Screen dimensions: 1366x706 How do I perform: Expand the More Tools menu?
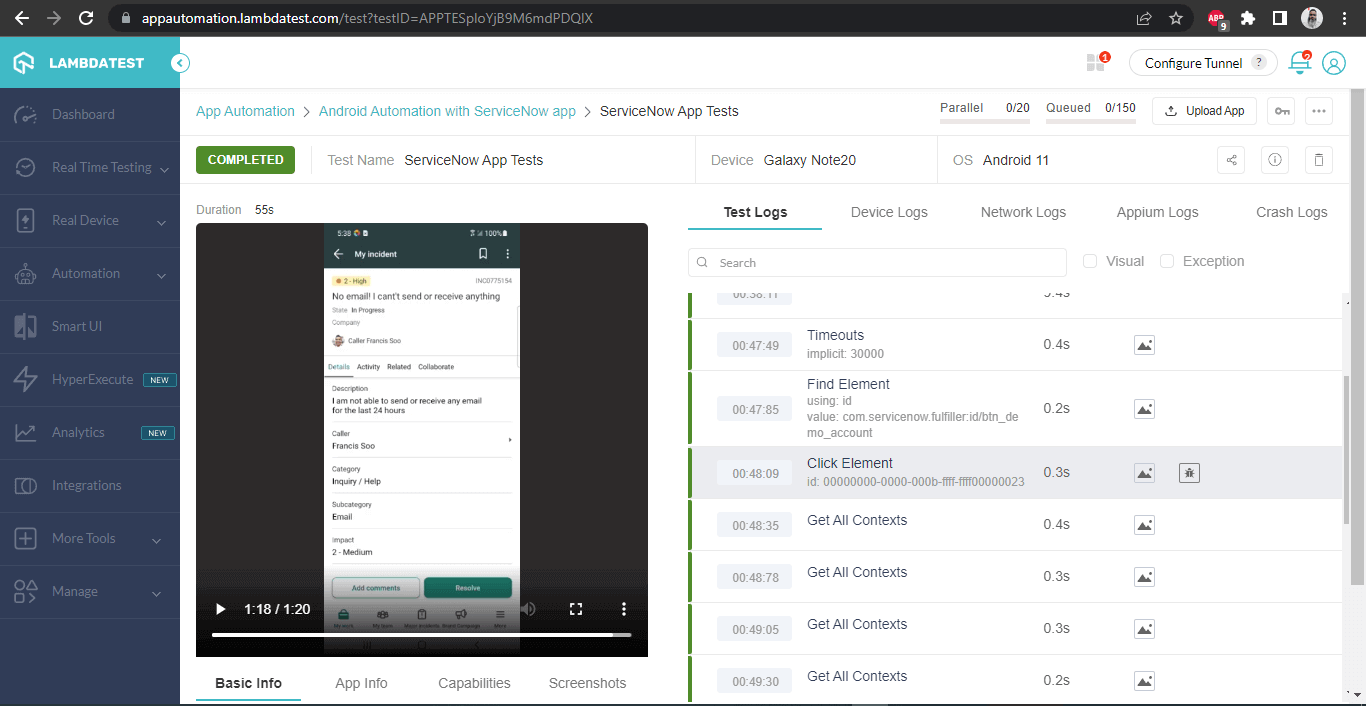(x=85, y=538)
